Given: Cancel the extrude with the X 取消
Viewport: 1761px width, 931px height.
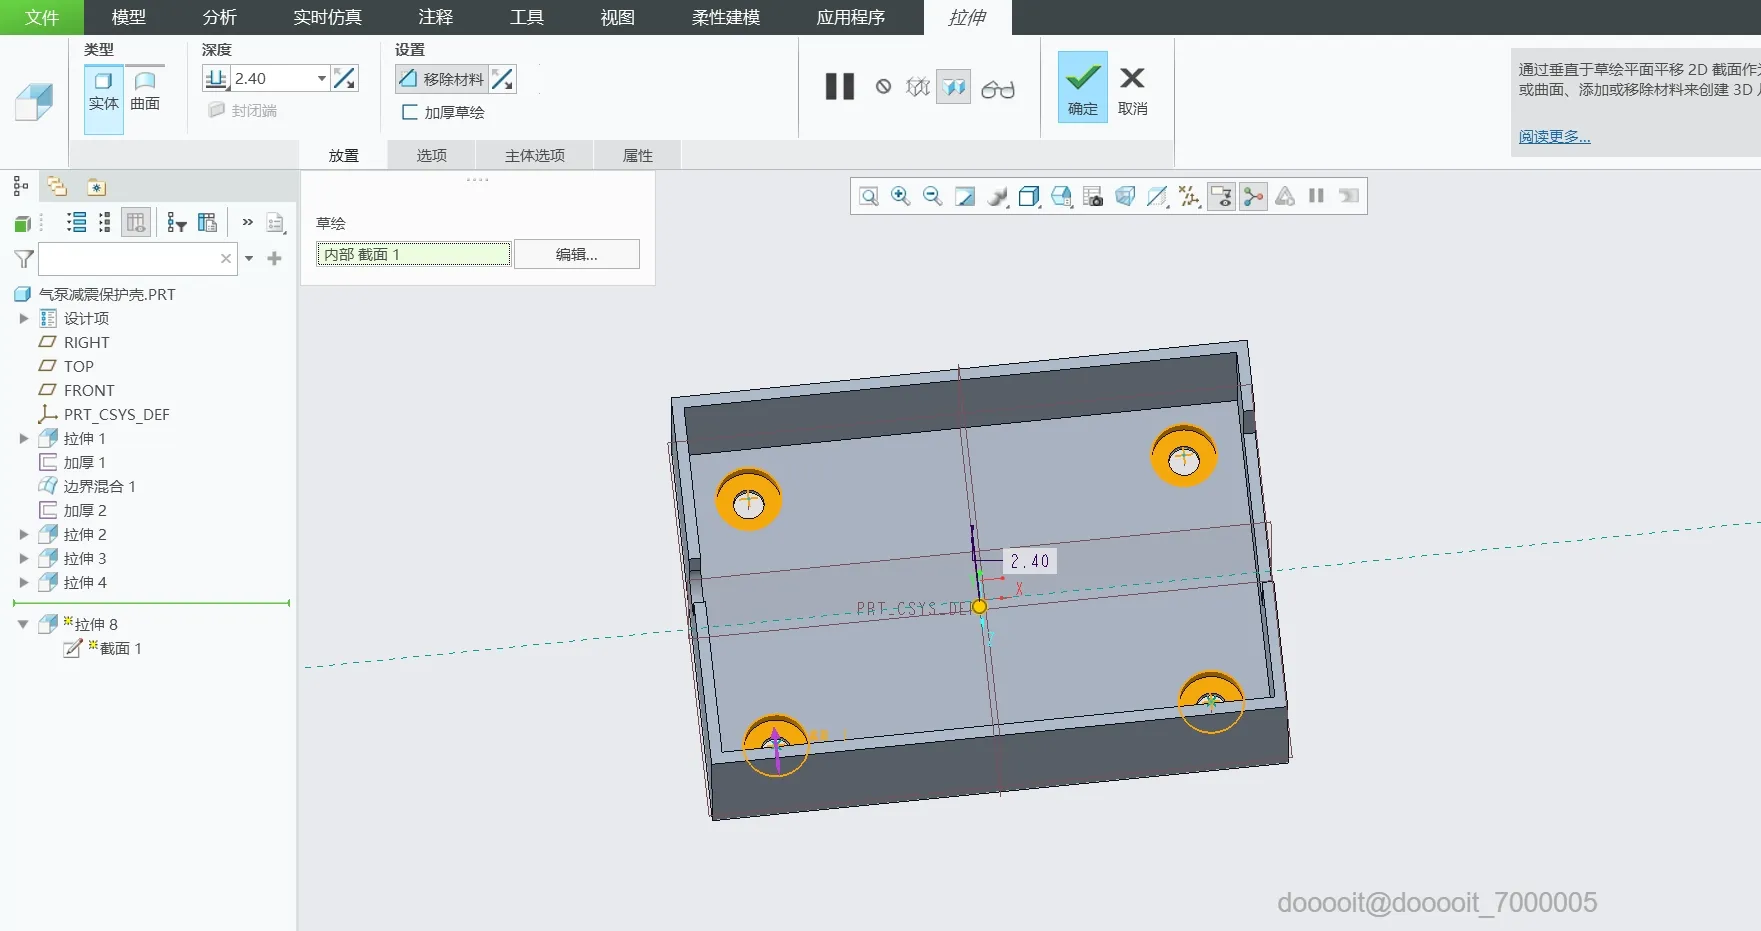Looking at the screenshot, I should 1132,87.
